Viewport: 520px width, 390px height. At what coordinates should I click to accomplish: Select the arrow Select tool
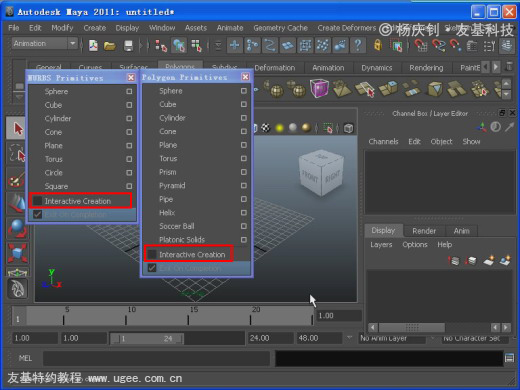[17, 128]
